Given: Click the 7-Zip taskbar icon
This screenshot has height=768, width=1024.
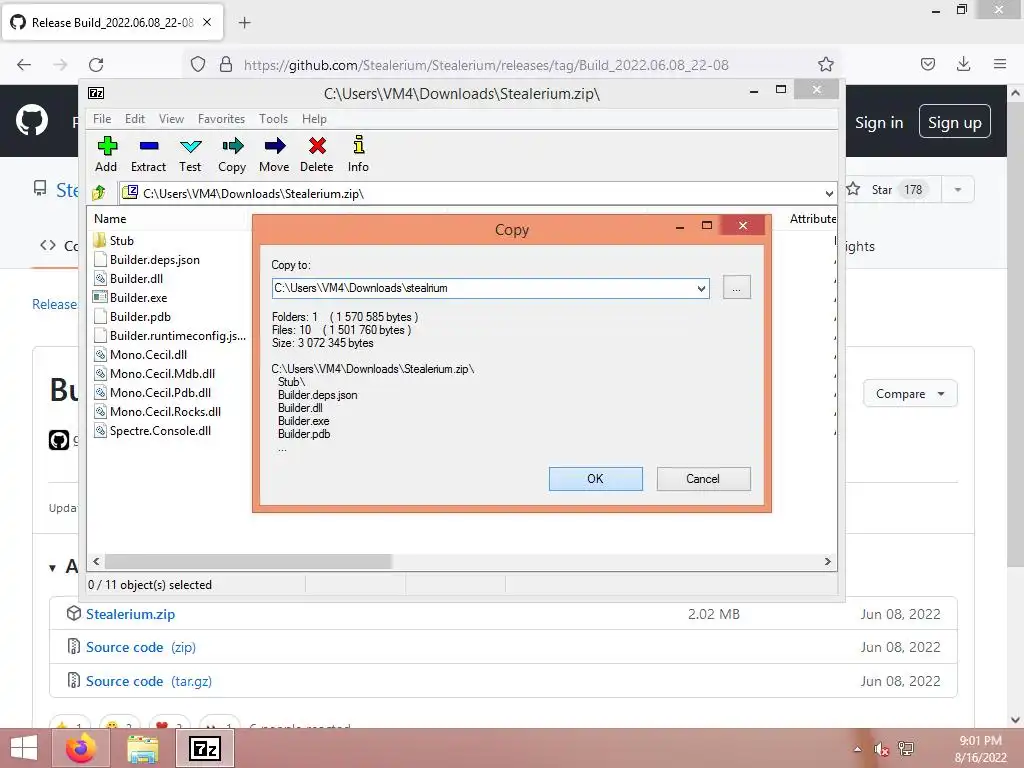Looking at the screenshot, I should pos(205,748).
